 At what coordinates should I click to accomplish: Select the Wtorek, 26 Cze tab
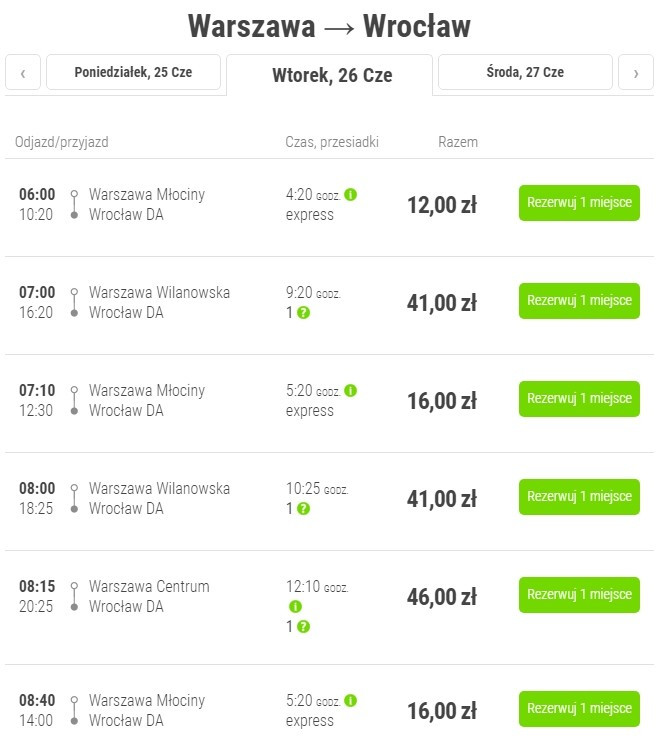[x=330, y=75]
